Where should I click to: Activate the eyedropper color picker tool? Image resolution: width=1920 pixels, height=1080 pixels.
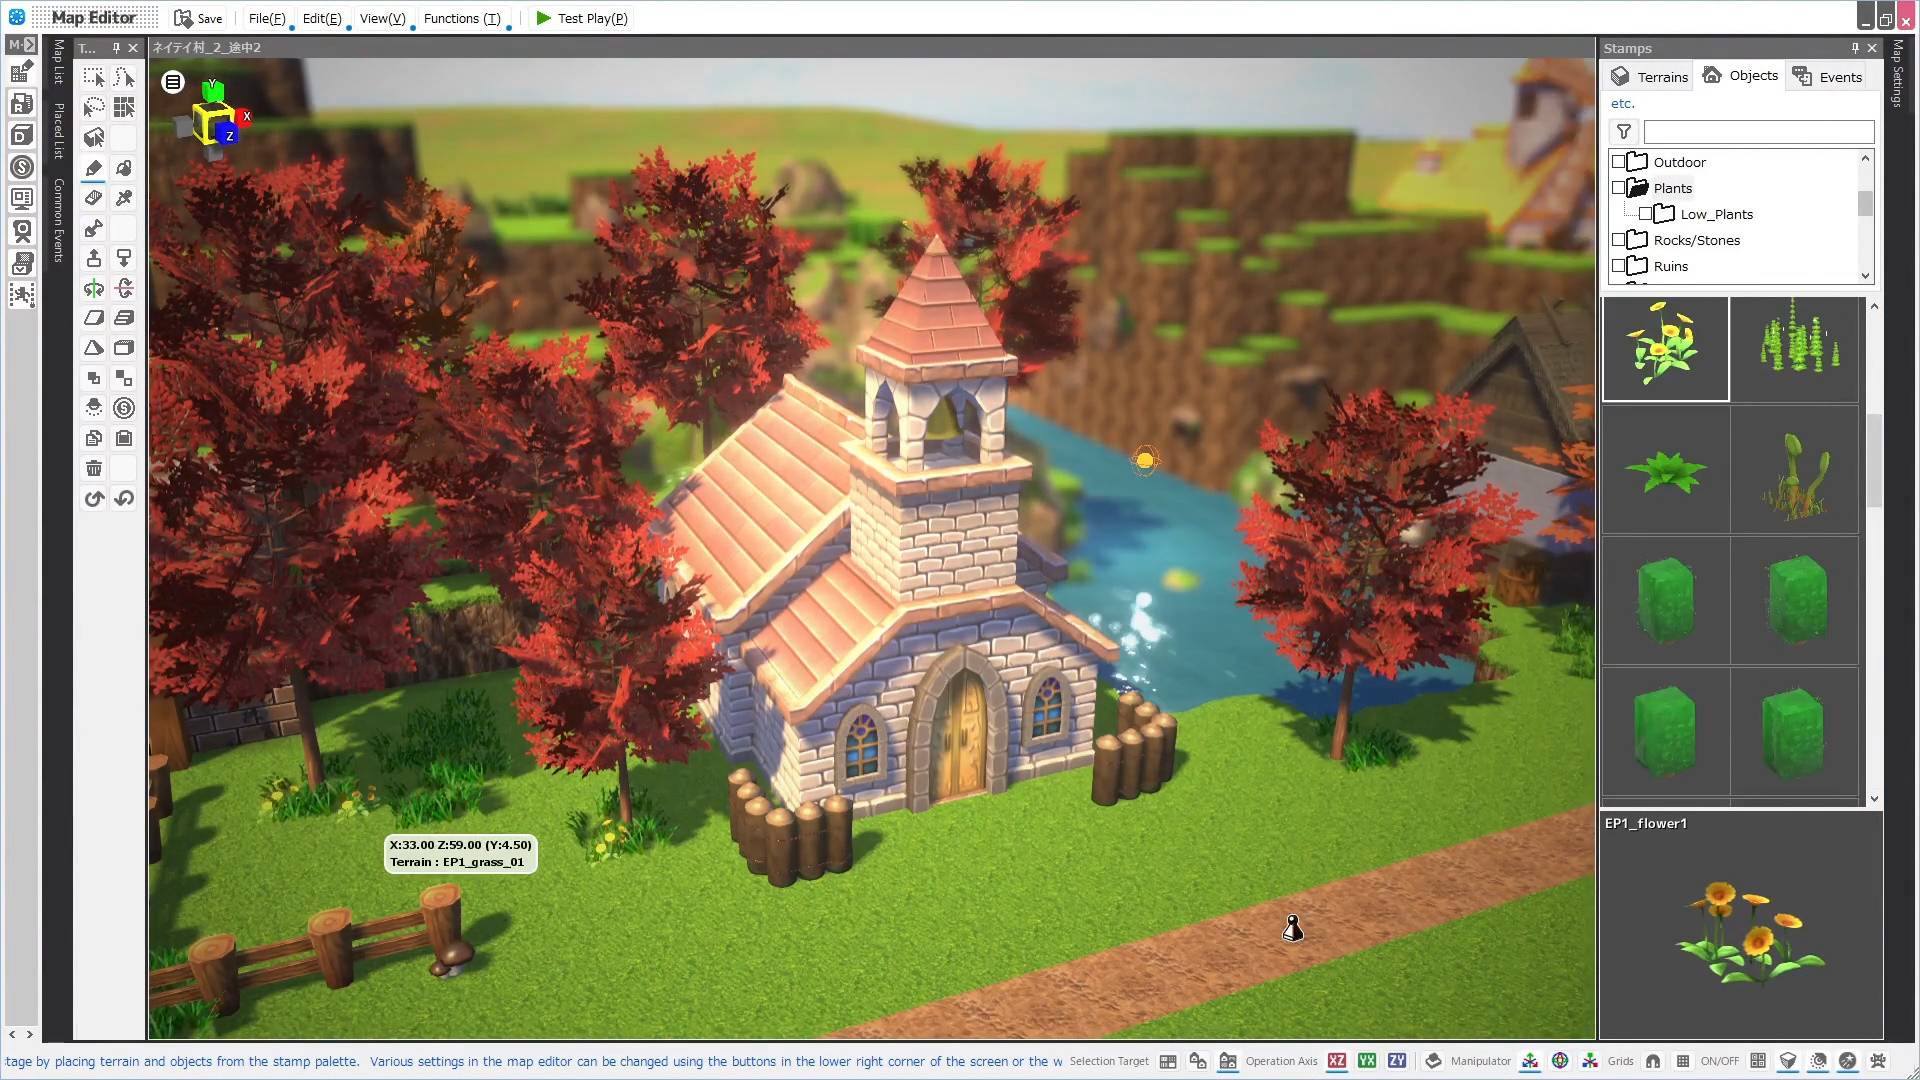[x=124, y=198]
